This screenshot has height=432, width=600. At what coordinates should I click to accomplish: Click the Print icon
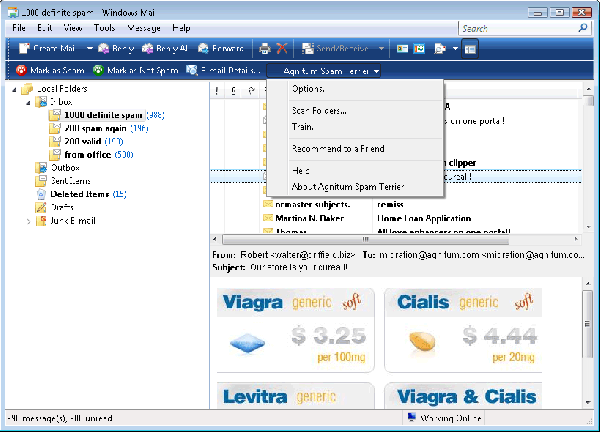point(264,49)
